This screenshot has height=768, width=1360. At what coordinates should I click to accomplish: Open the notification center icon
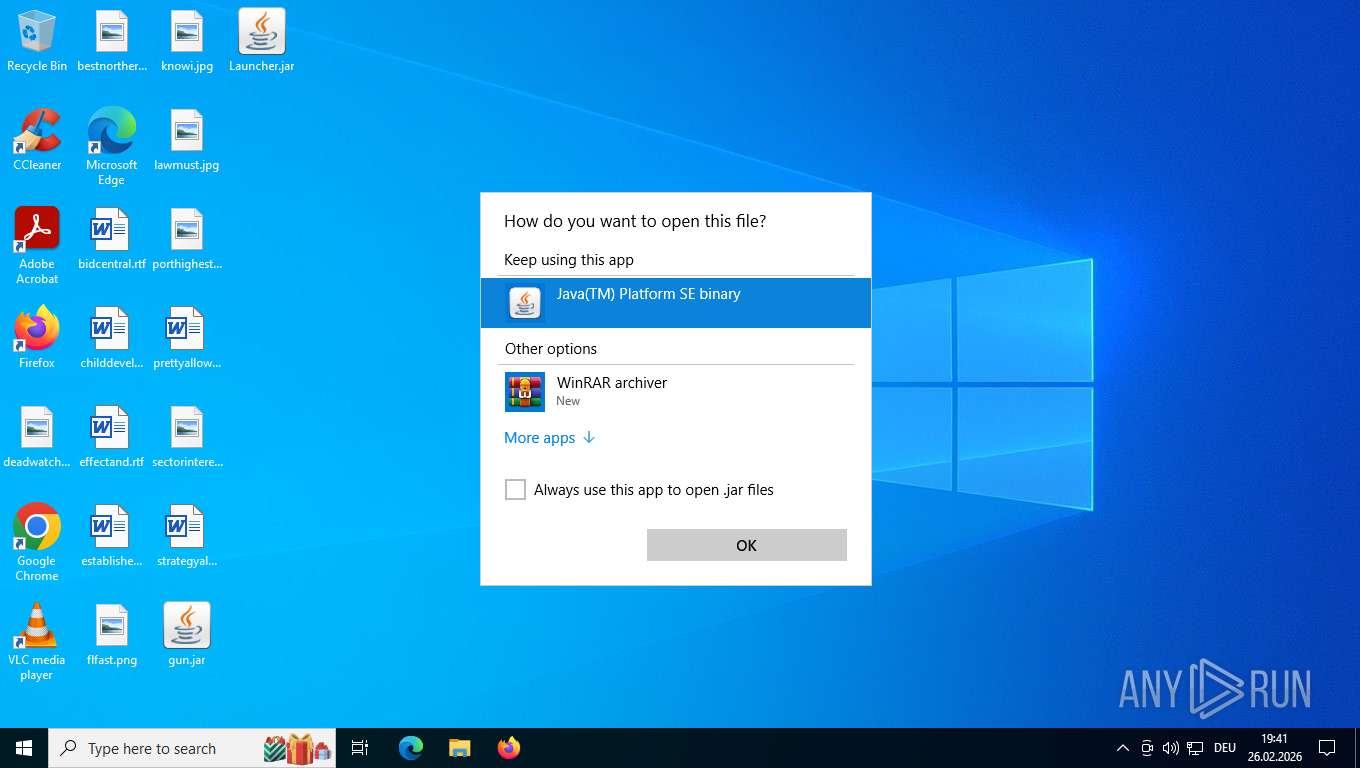coord(1327,748)
